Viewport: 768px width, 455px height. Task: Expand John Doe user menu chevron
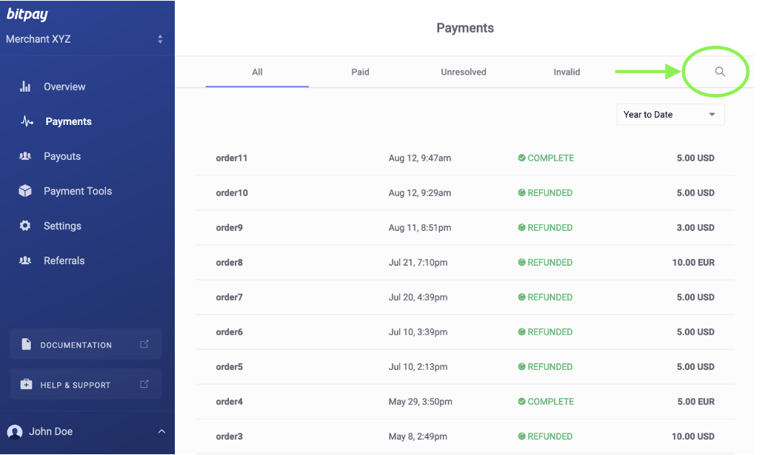click(x=162, y=431)
